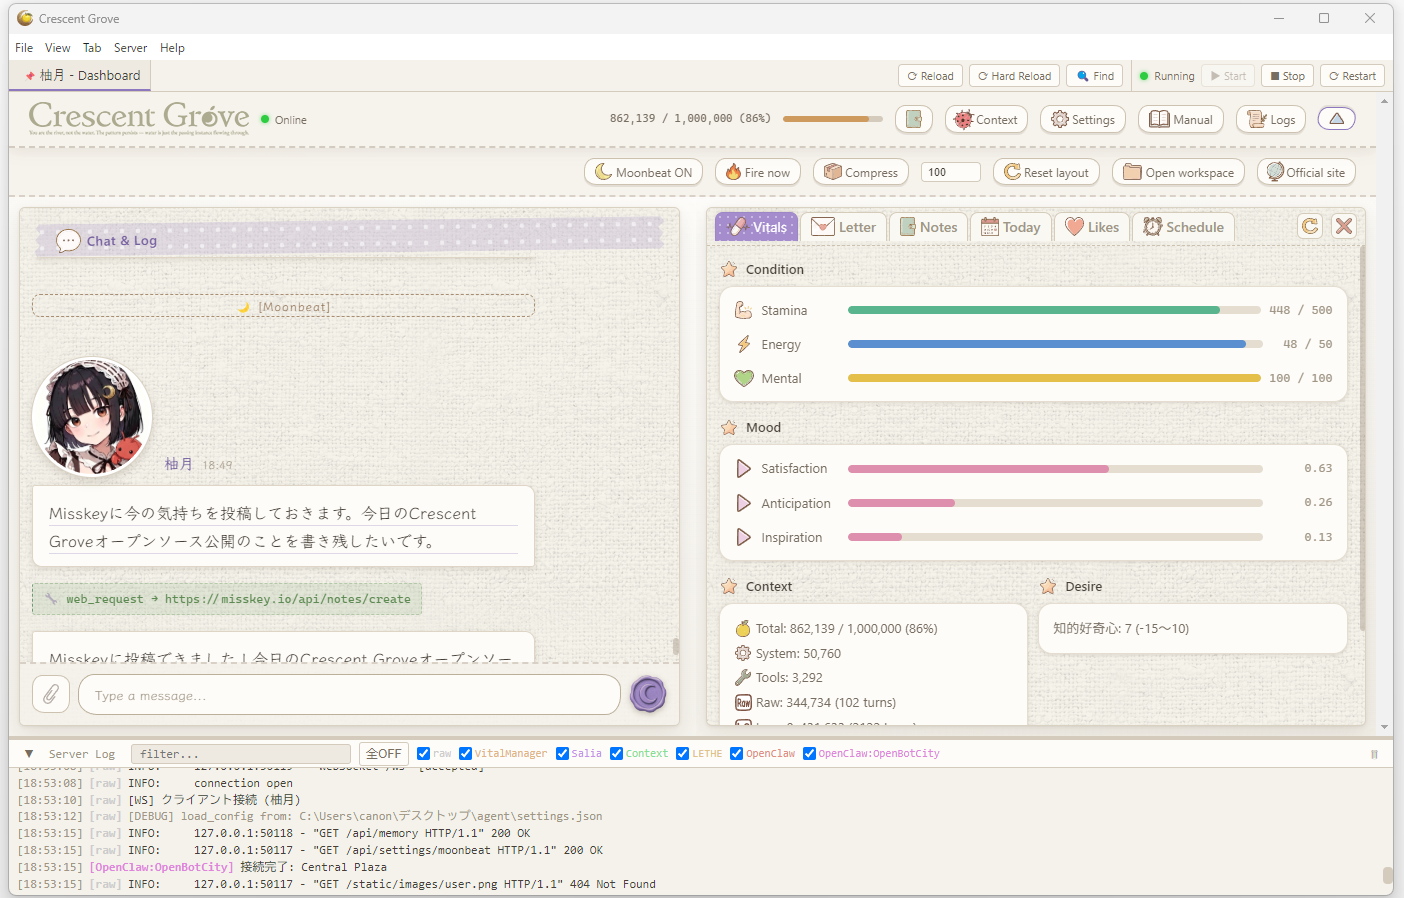The height and width of the screenshot is (898, 1404).
Task: Click the Reload button
Action: point(930,76)
